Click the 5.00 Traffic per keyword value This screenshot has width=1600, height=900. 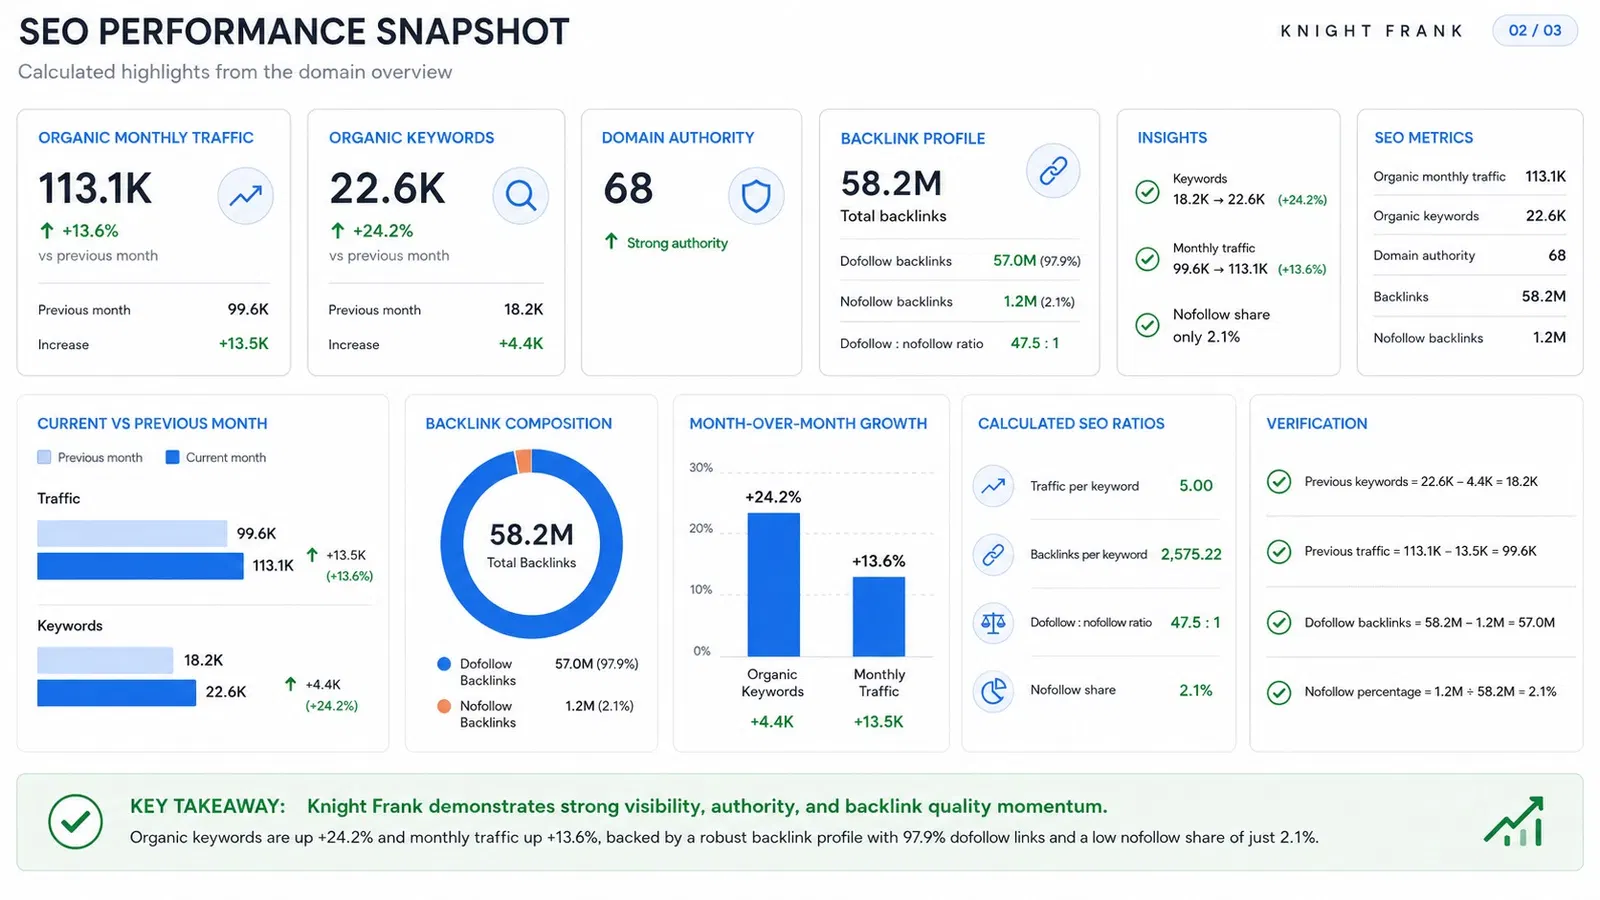click(1196, 486)
